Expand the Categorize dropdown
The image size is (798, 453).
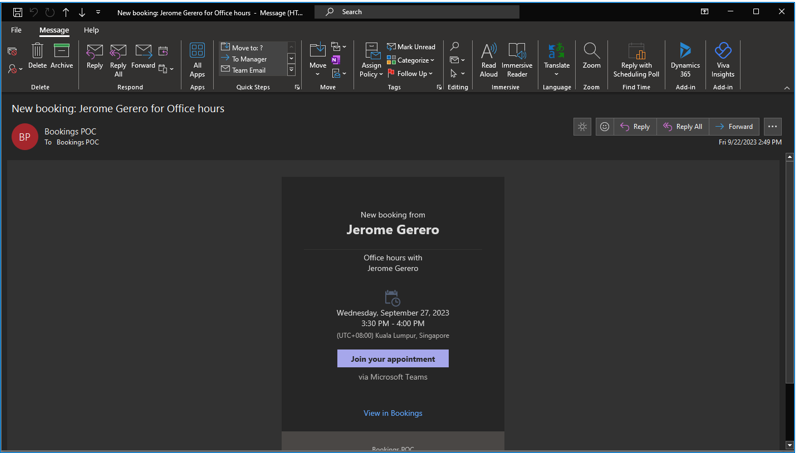point(411,60)
